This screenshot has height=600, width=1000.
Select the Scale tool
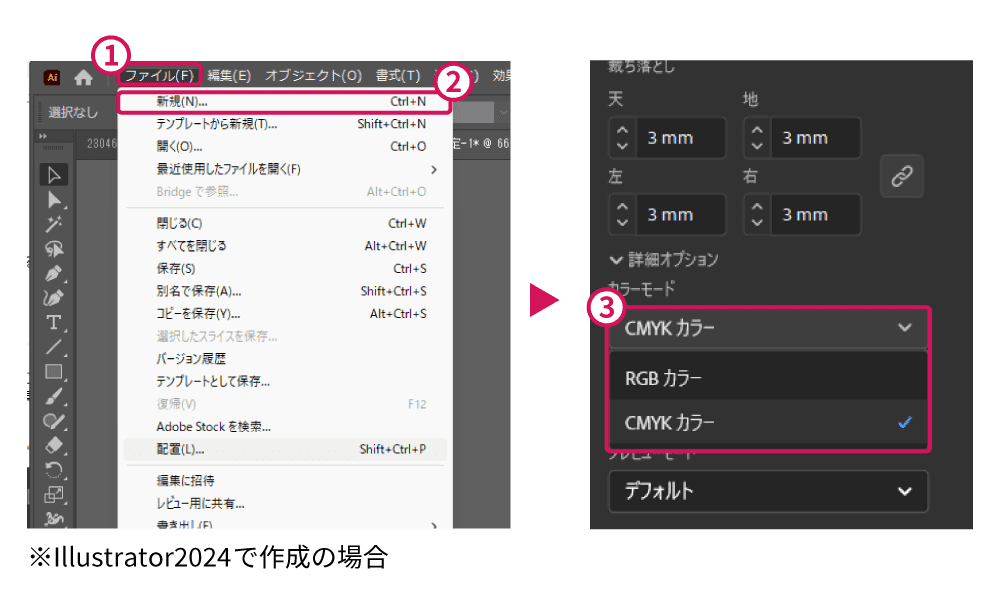point(54,494)
